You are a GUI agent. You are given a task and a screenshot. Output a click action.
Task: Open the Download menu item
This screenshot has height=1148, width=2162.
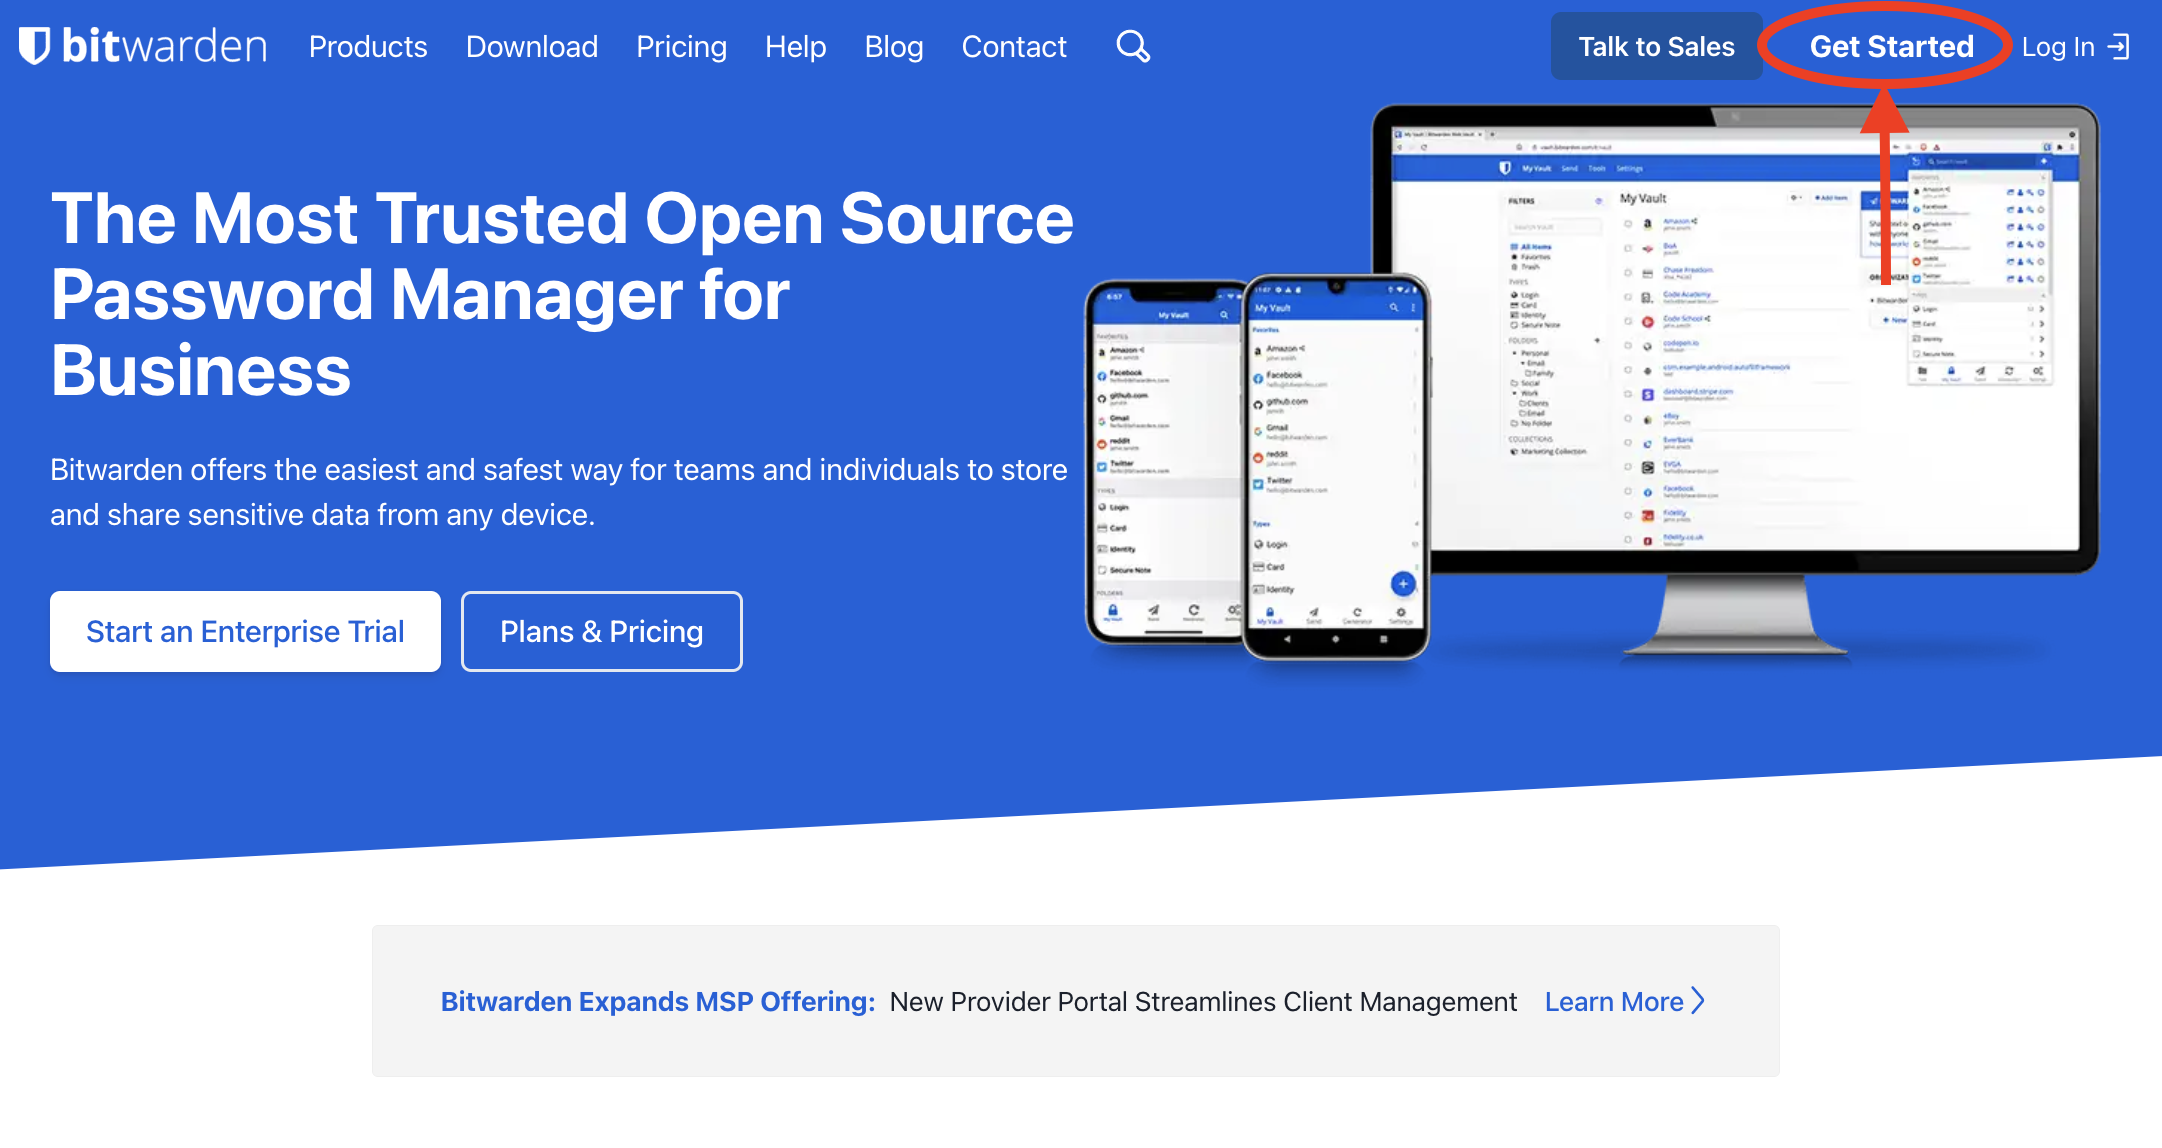pyautogui.click(x=532, y=47)
